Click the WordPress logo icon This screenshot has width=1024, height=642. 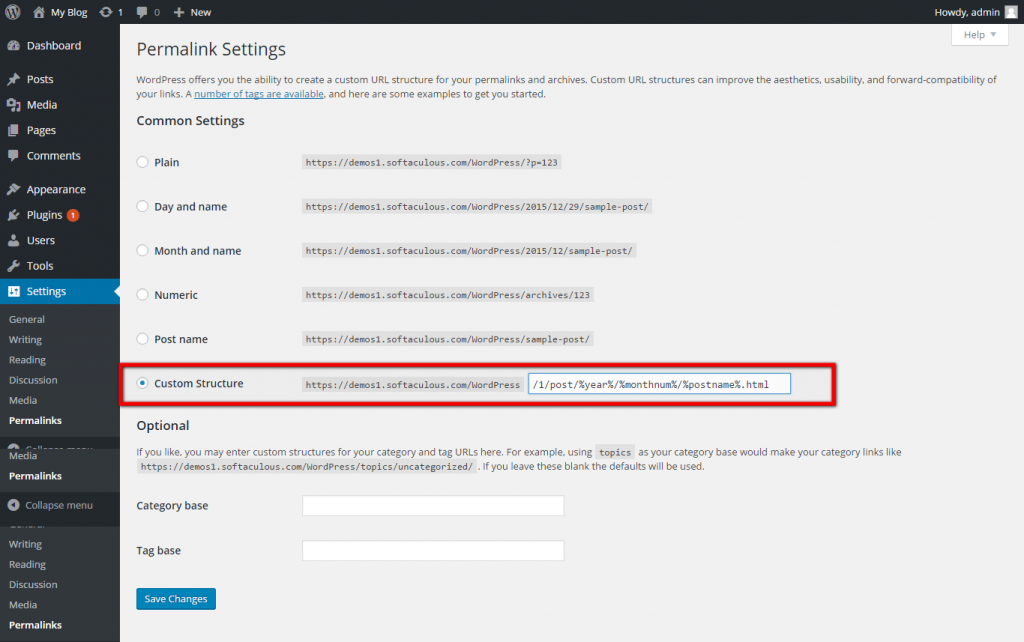[13, 12]
